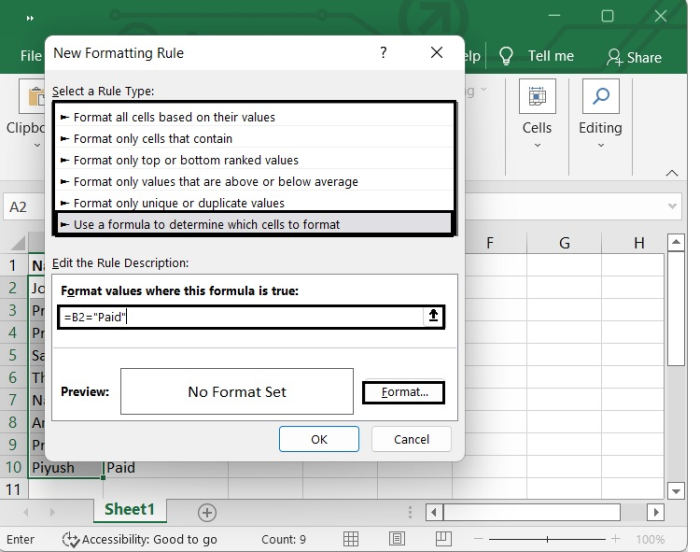Open the Sheet1 tab
Viewport: 700px width, 552px height.
click(x=130, y=510)
